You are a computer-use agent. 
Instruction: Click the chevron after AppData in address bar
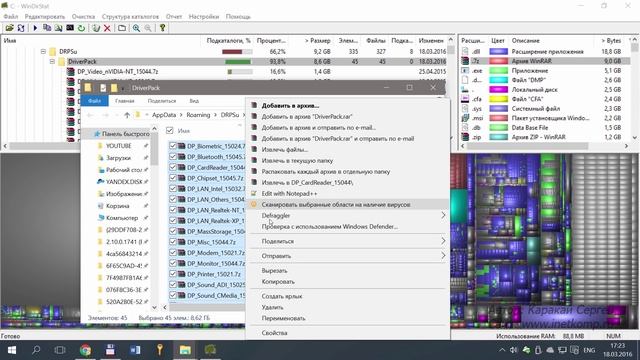click(x=181, y=115)
